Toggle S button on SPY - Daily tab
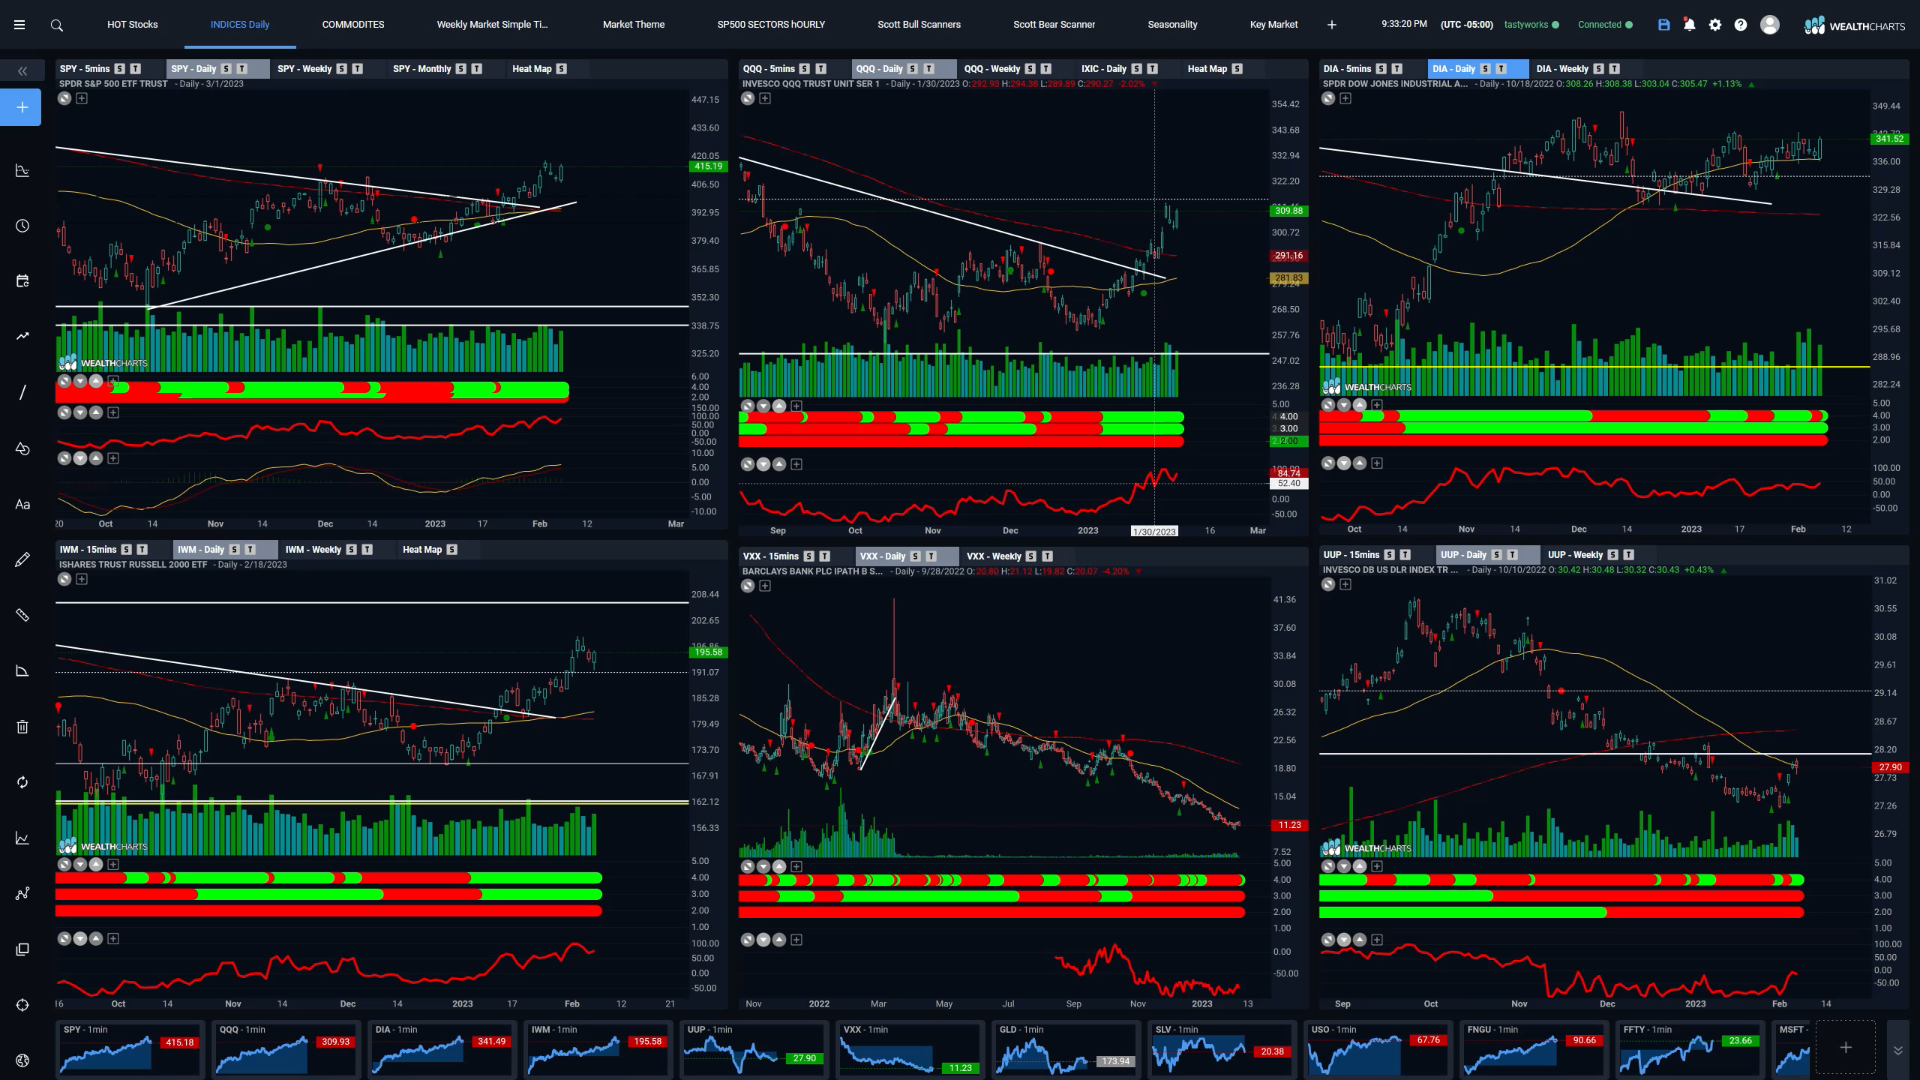This screenshot has width=1920, height=1080. pyautogui.click(x=226, y=69)
